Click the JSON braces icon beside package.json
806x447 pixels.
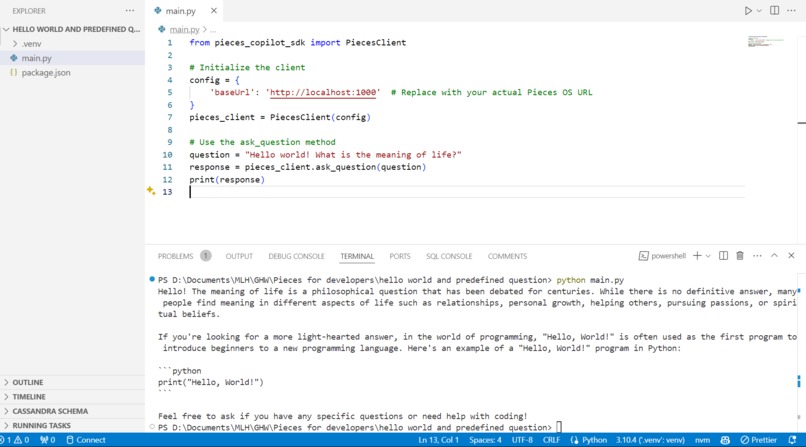[x=14, y=72]
